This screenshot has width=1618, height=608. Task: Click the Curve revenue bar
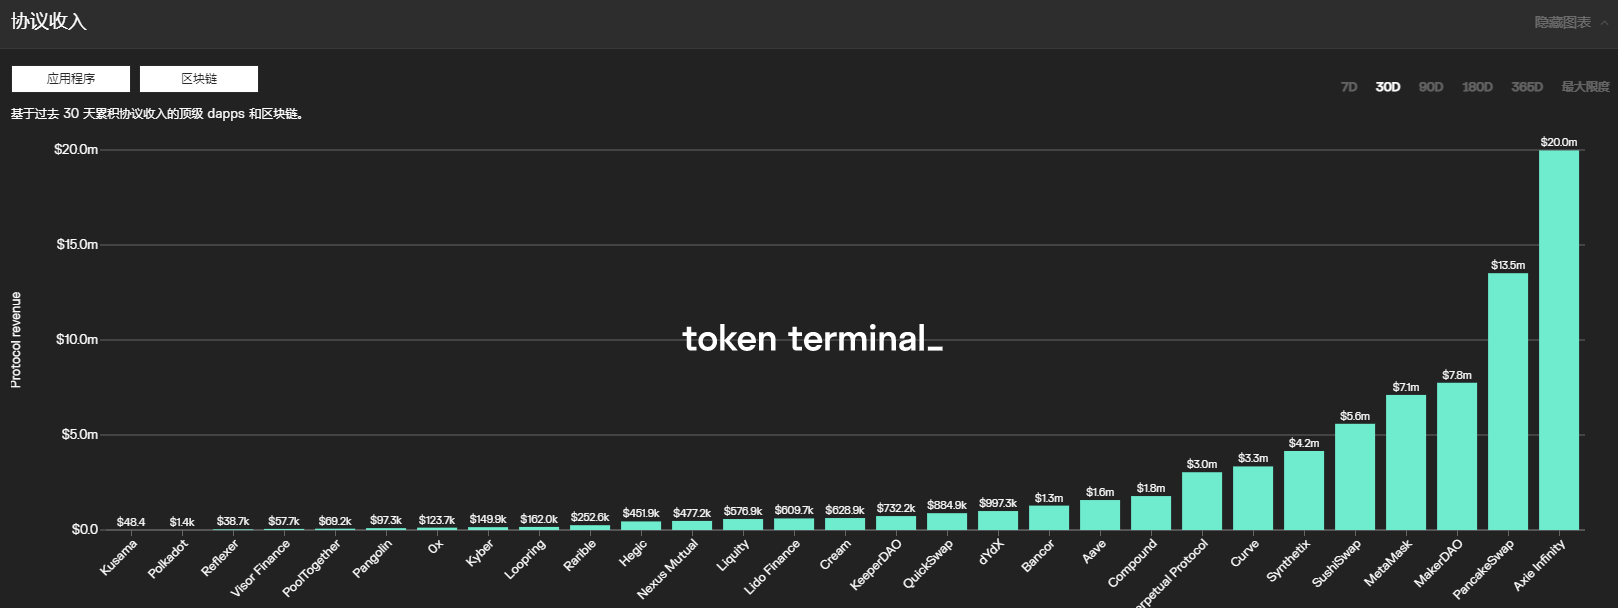pos(1253,498)
